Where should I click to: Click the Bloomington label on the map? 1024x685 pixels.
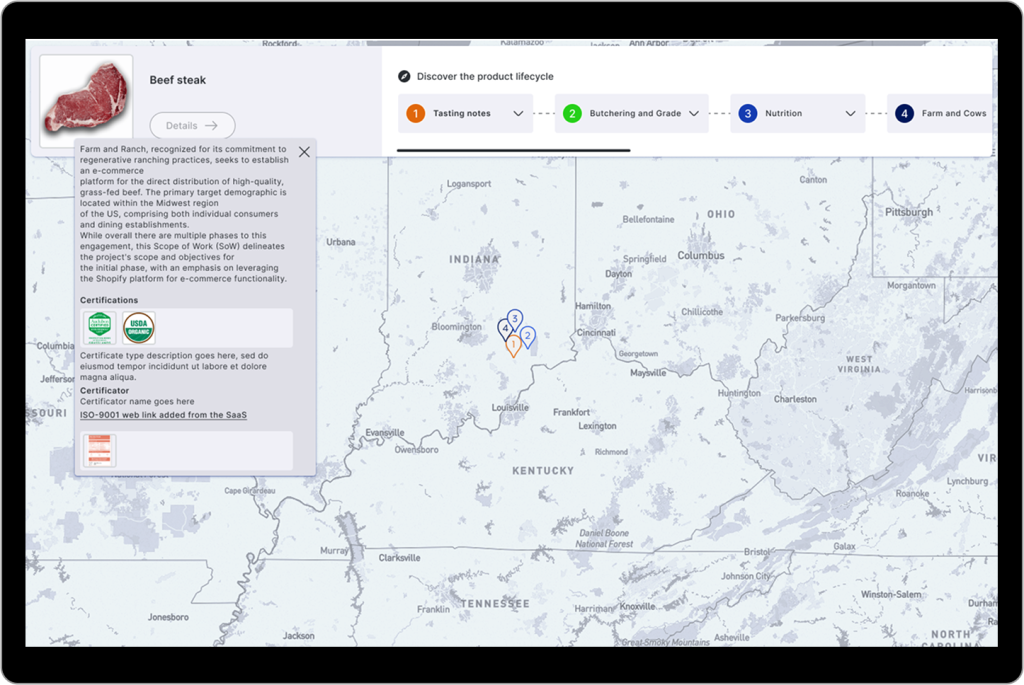[x=456, y=327]
